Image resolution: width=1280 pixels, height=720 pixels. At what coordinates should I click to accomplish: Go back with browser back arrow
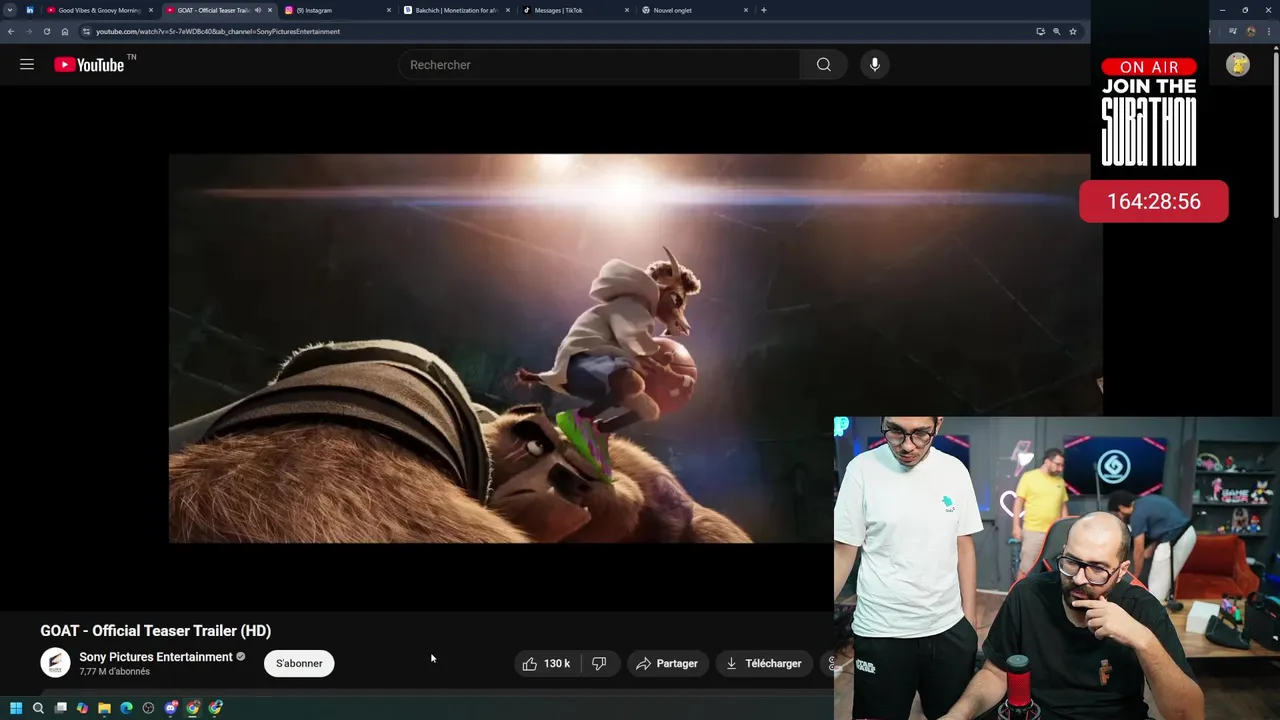click(x=11, y=31)
